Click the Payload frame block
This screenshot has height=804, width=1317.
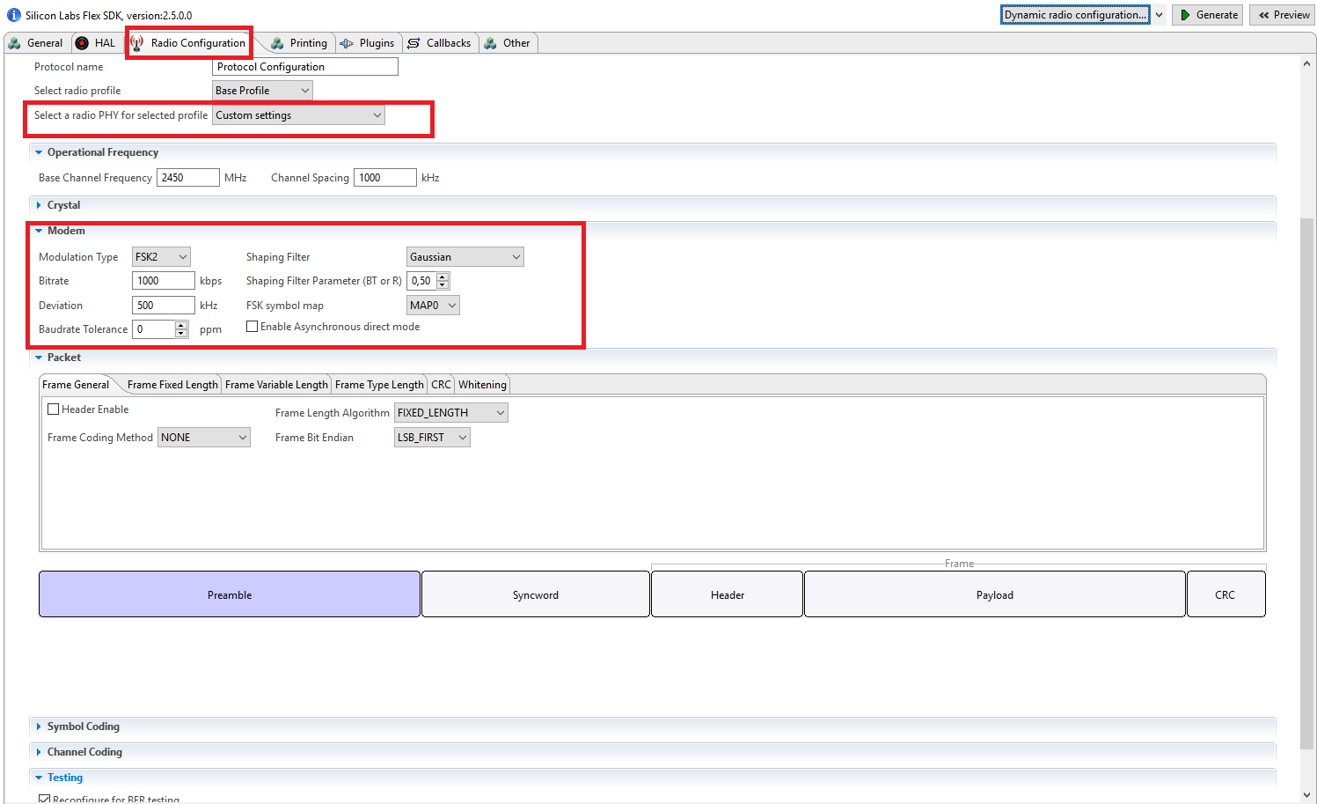(x=994, y=595)
